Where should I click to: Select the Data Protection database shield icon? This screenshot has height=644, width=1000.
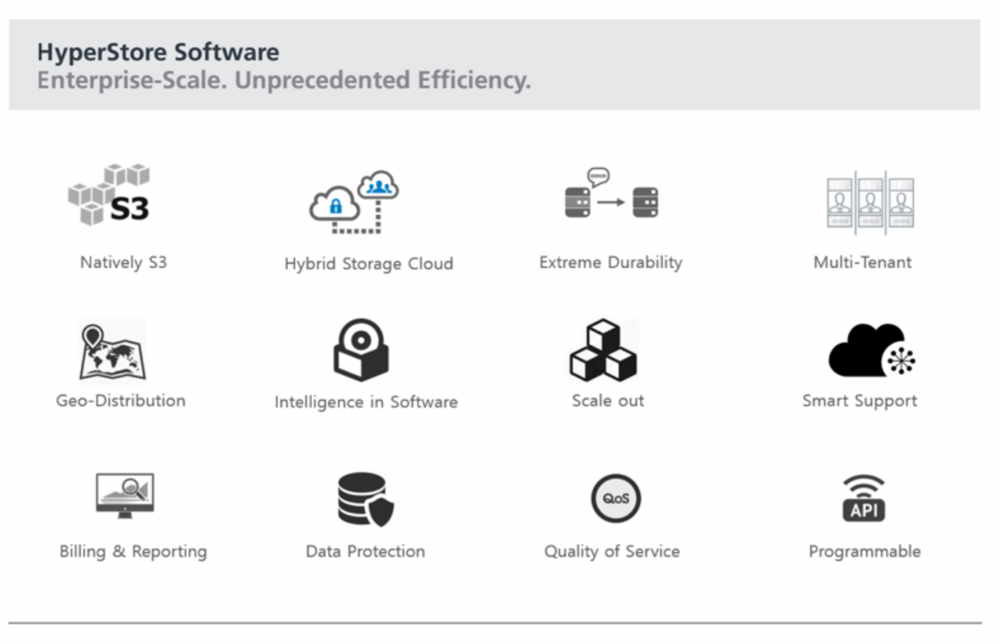364,499
